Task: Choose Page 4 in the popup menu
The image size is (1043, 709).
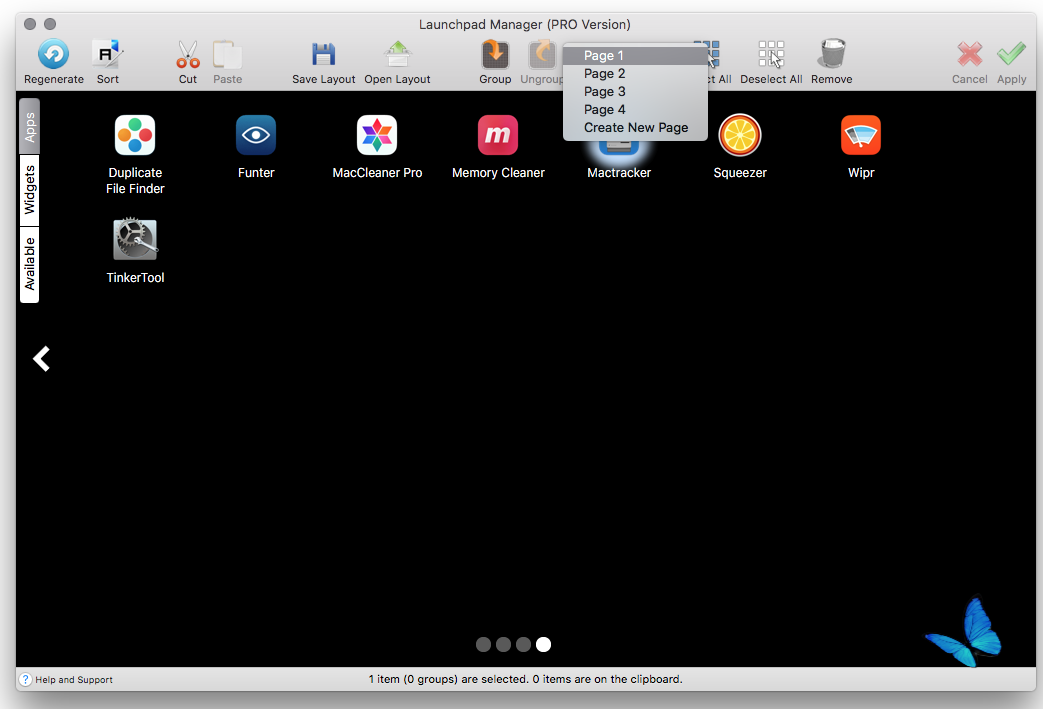Action: [635, 110]
